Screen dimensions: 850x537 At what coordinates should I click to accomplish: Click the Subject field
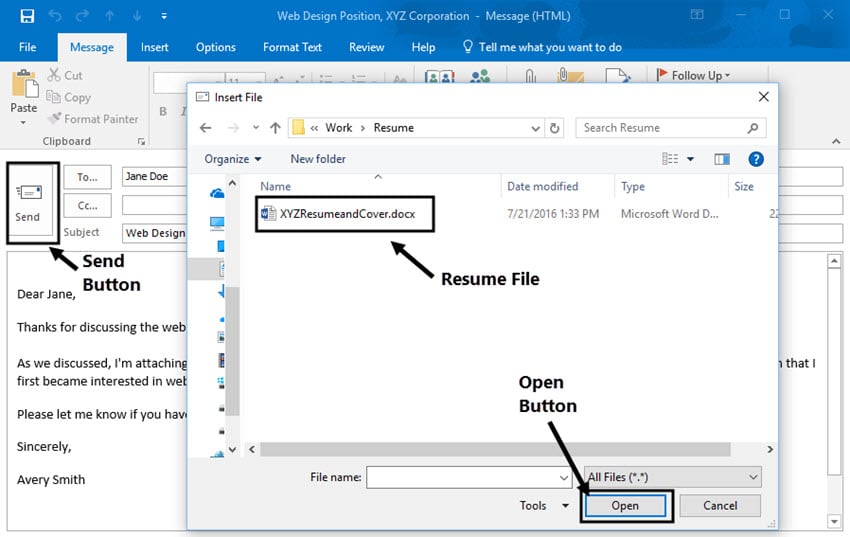(154, 233)
